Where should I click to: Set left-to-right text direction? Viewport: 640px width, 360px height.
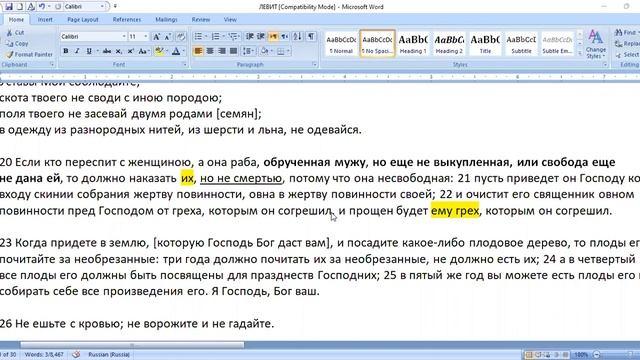[273, 37]
